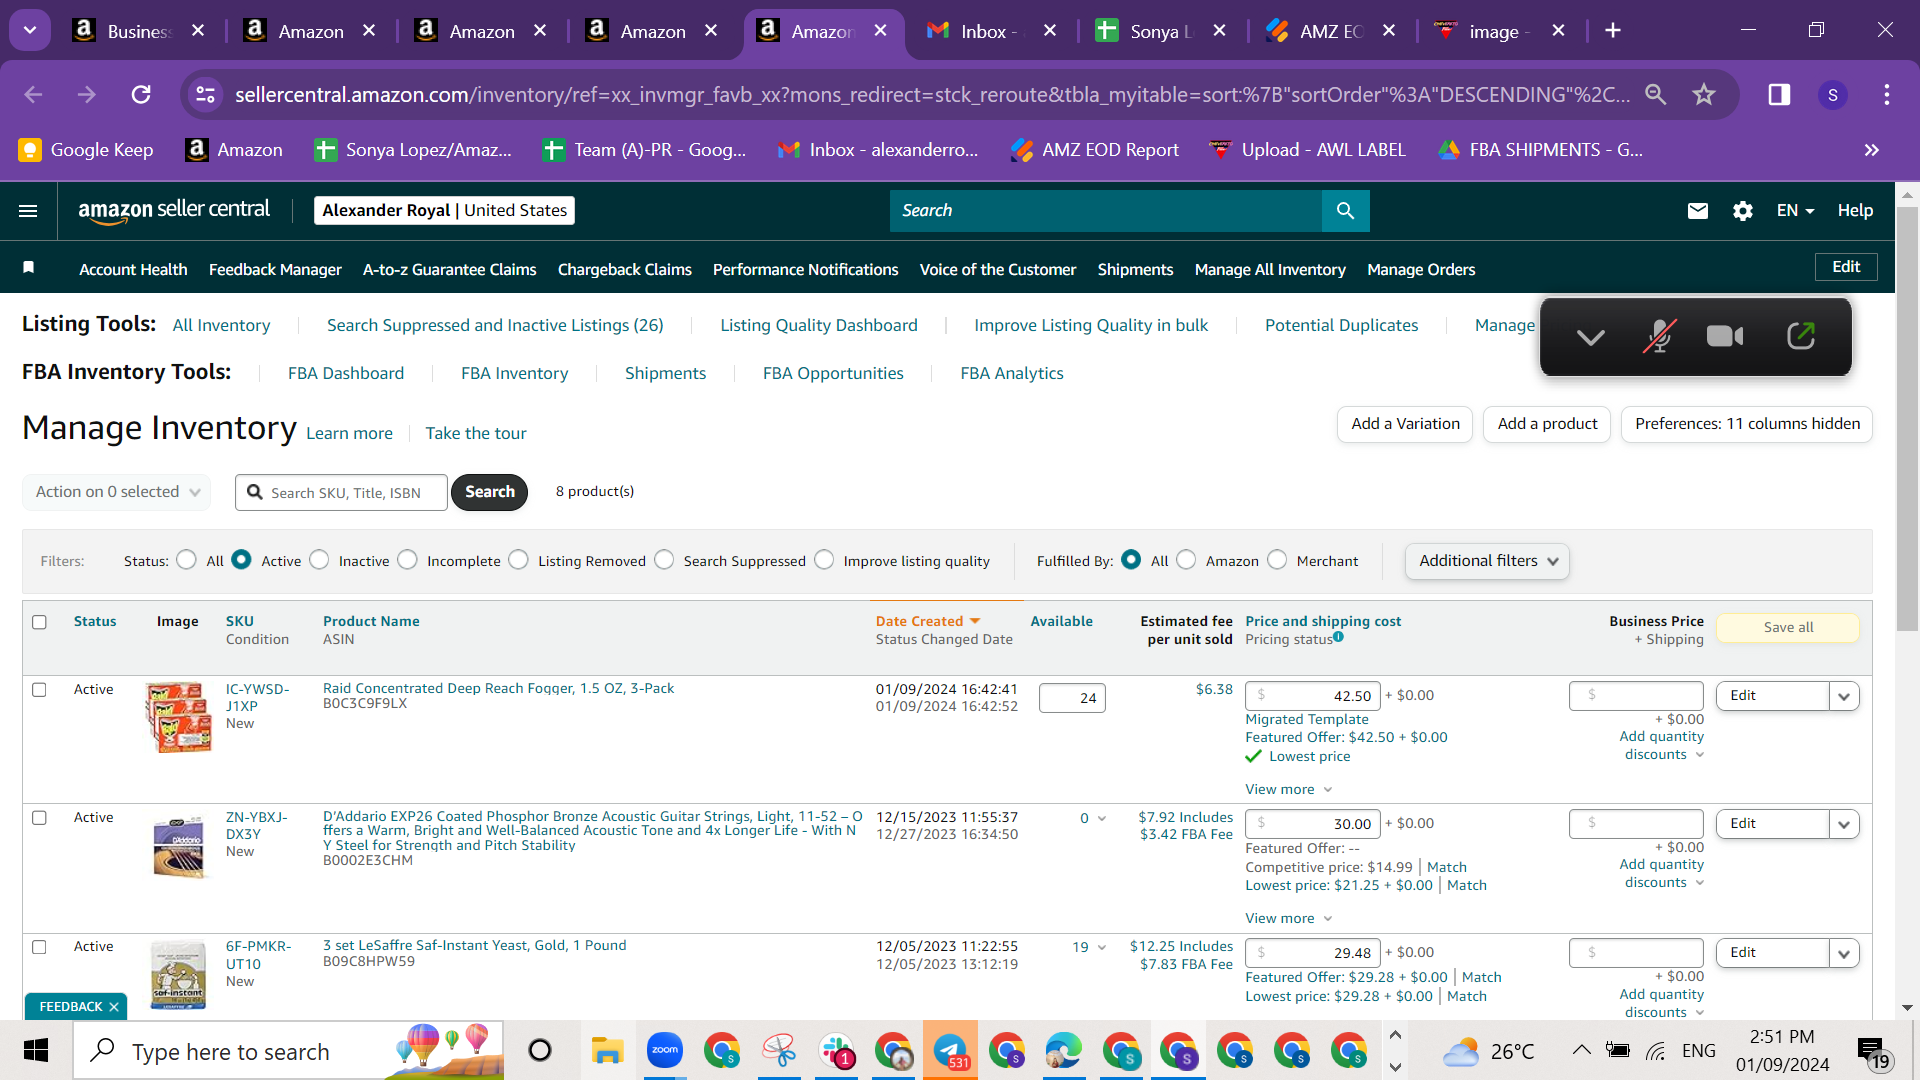Image resolution: width=1920 pixels, height=1080 pixels.
Task: Unmute the microphone in meeting overlay
Action: 1659,336
